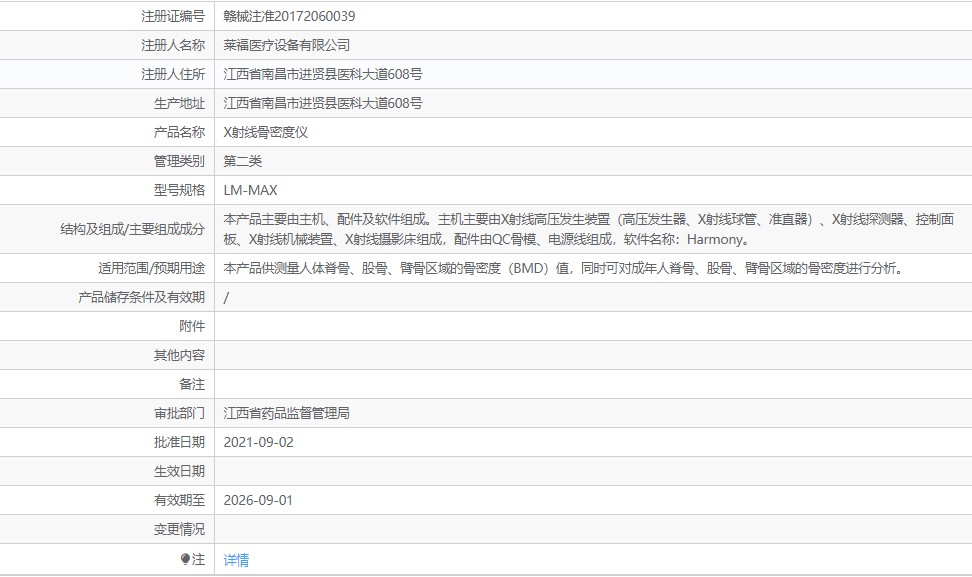Click product name X射线骨密度仪
972x577 pixels.
[266, 133]
